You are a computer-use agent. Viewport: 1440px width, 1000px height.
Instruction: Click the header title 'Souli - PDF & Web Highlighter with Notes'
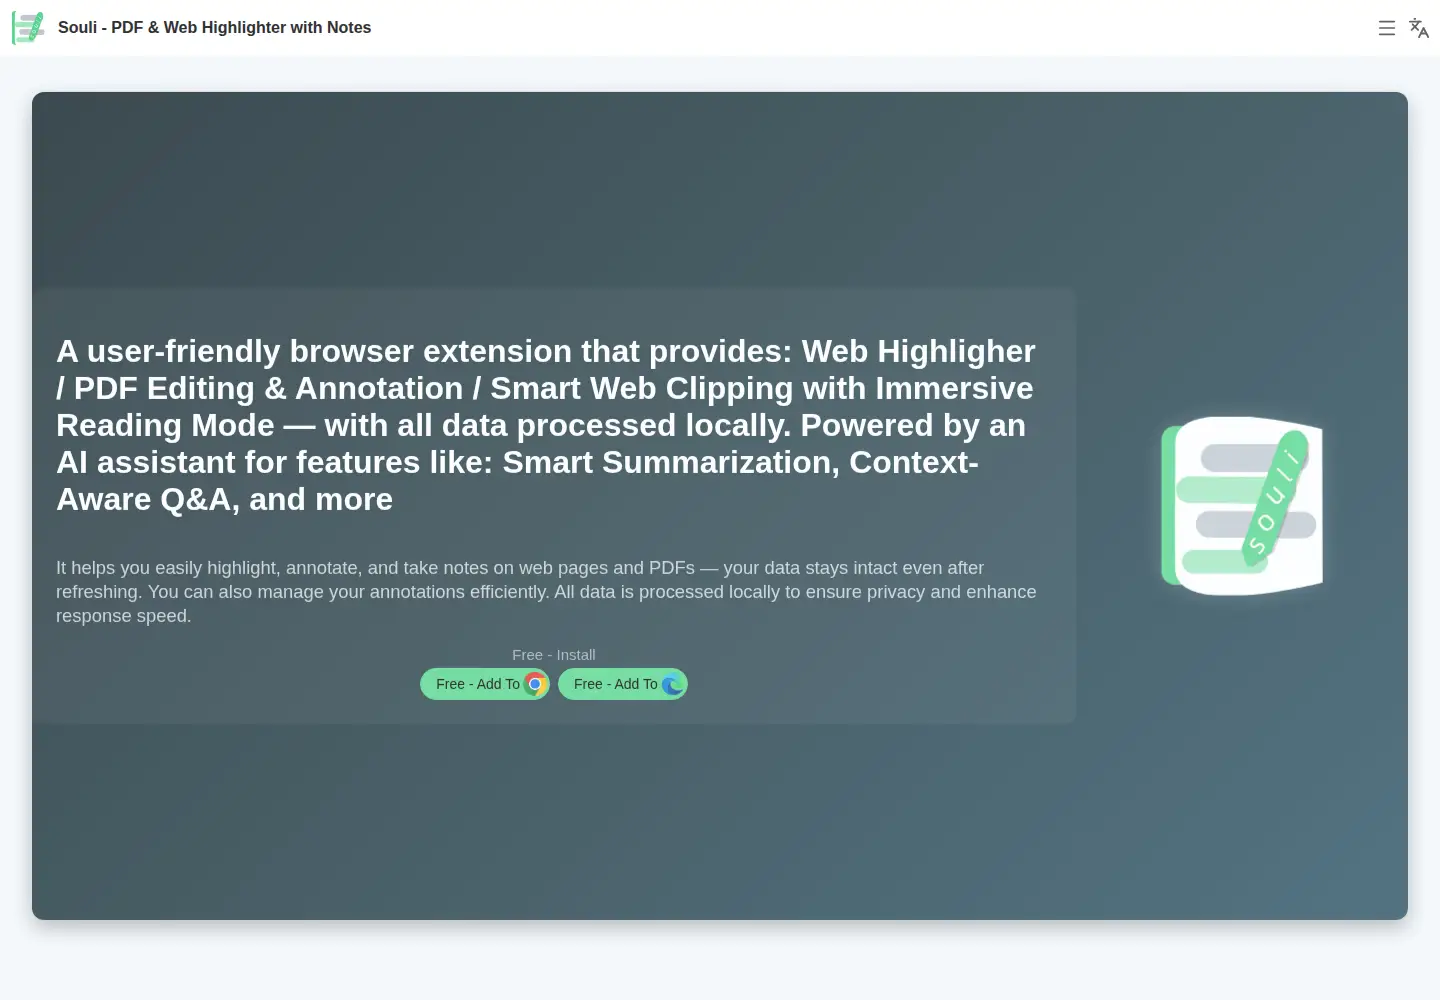point(214,28)
